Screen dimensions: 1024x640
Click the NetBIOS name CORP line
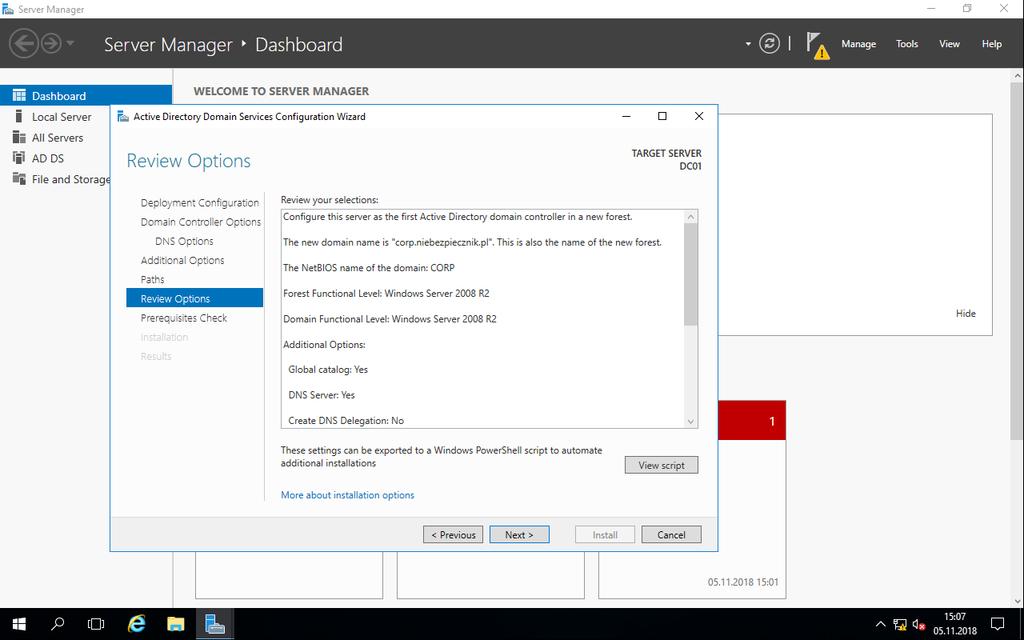[368, 268]
